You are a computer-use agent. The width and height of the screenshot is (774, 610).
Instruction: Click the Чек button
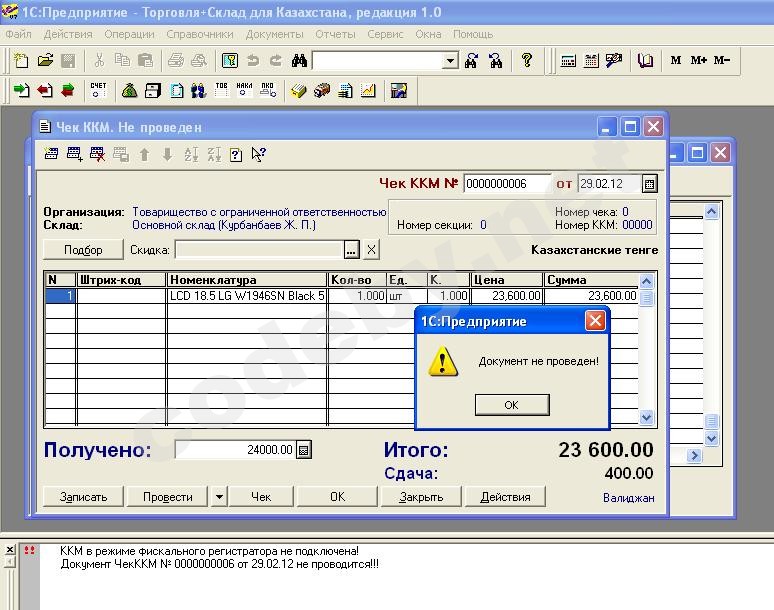261,497
